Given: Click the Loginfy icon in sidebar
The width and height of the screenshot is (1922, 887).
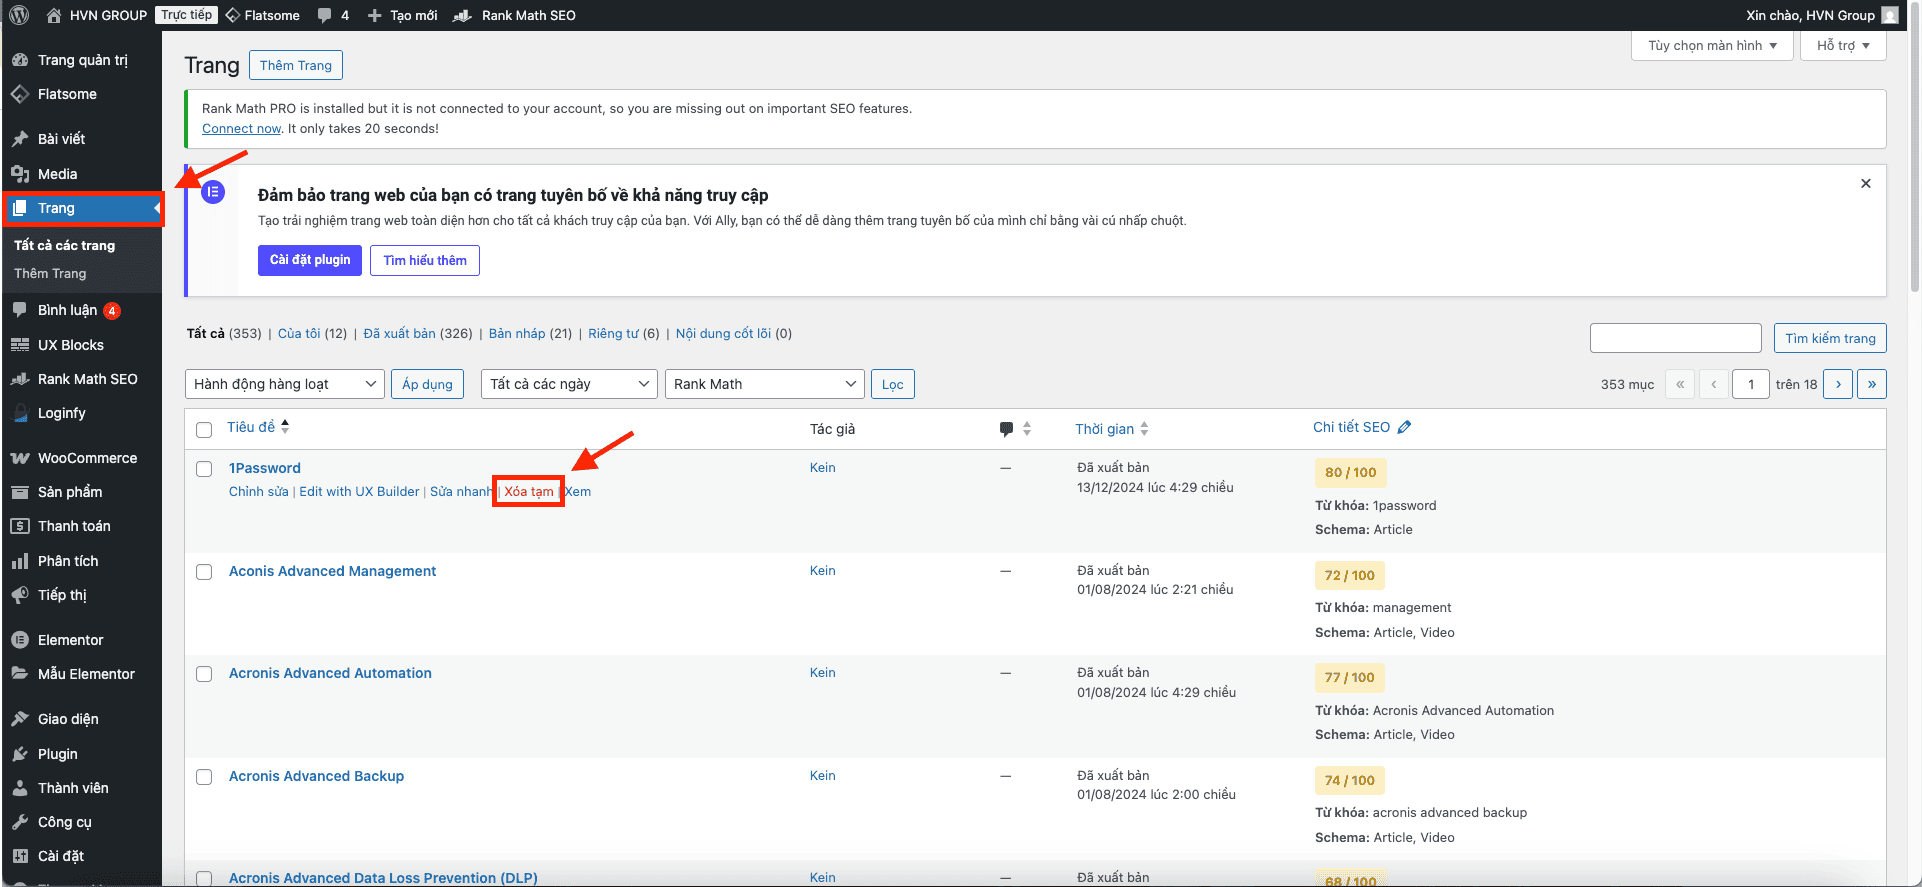Looking at the screenshot, I should point(20,413).
